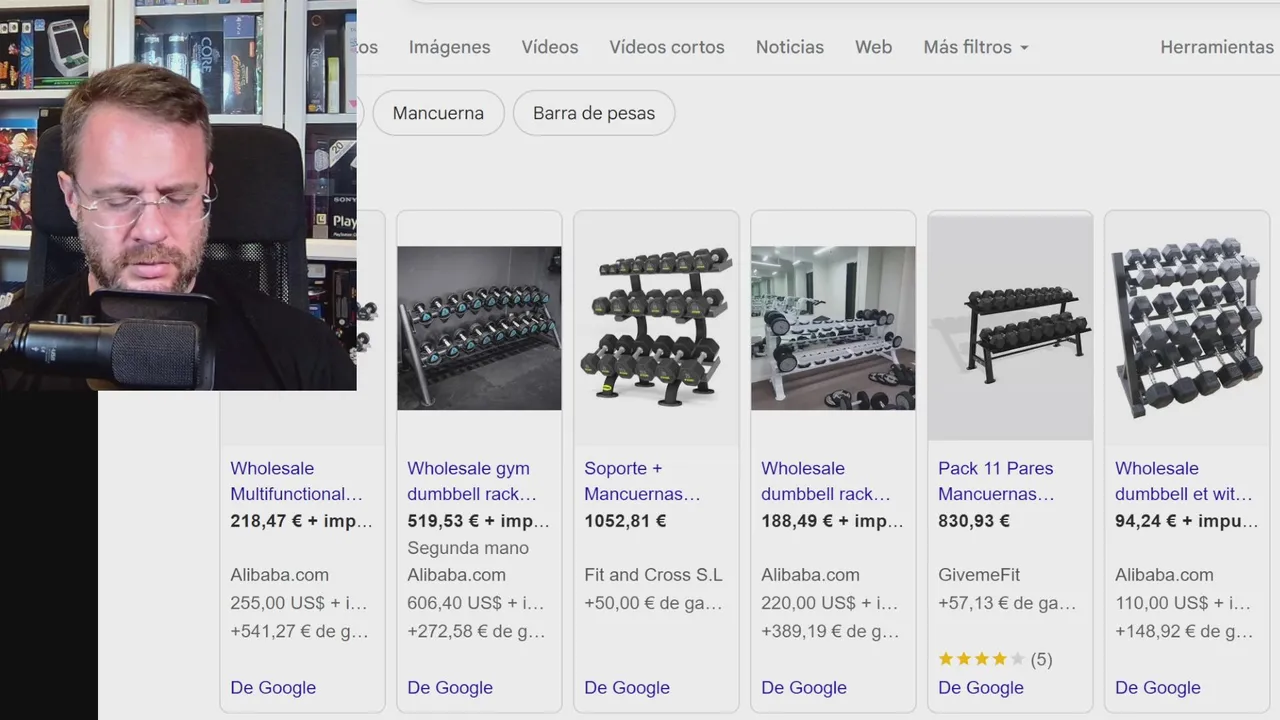Open the Soporte + Mancuernas product link
This screenshot has height=720, width=1280.
click(642, 481)
